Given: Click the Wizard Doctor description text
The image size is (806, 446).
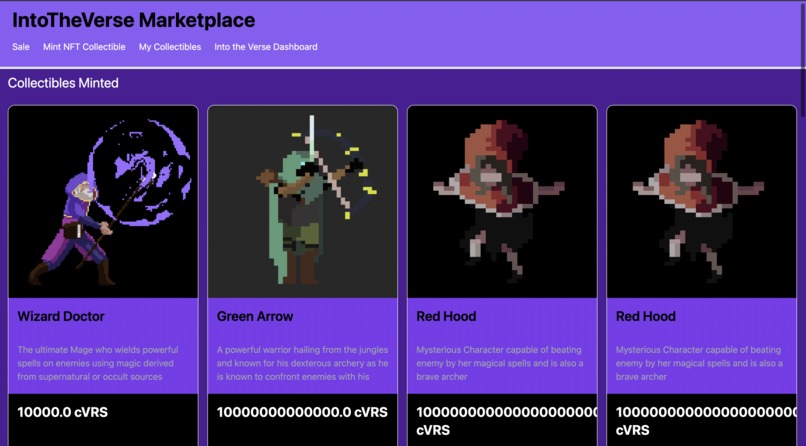Looking at the screenshot, I should click(x=98, y=363).
